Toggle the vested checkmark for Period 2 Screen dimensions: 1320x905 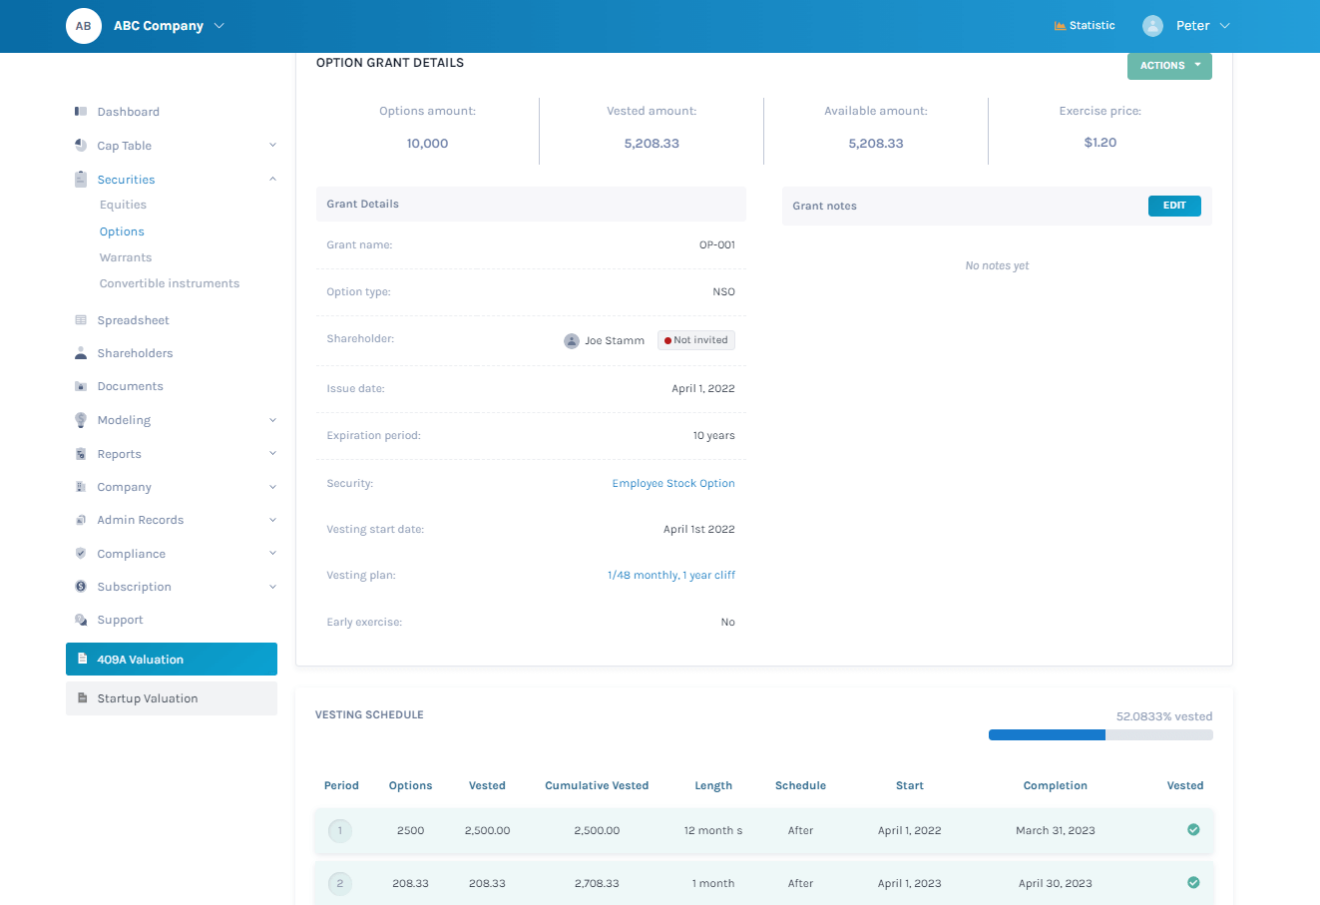[1192, 883]
